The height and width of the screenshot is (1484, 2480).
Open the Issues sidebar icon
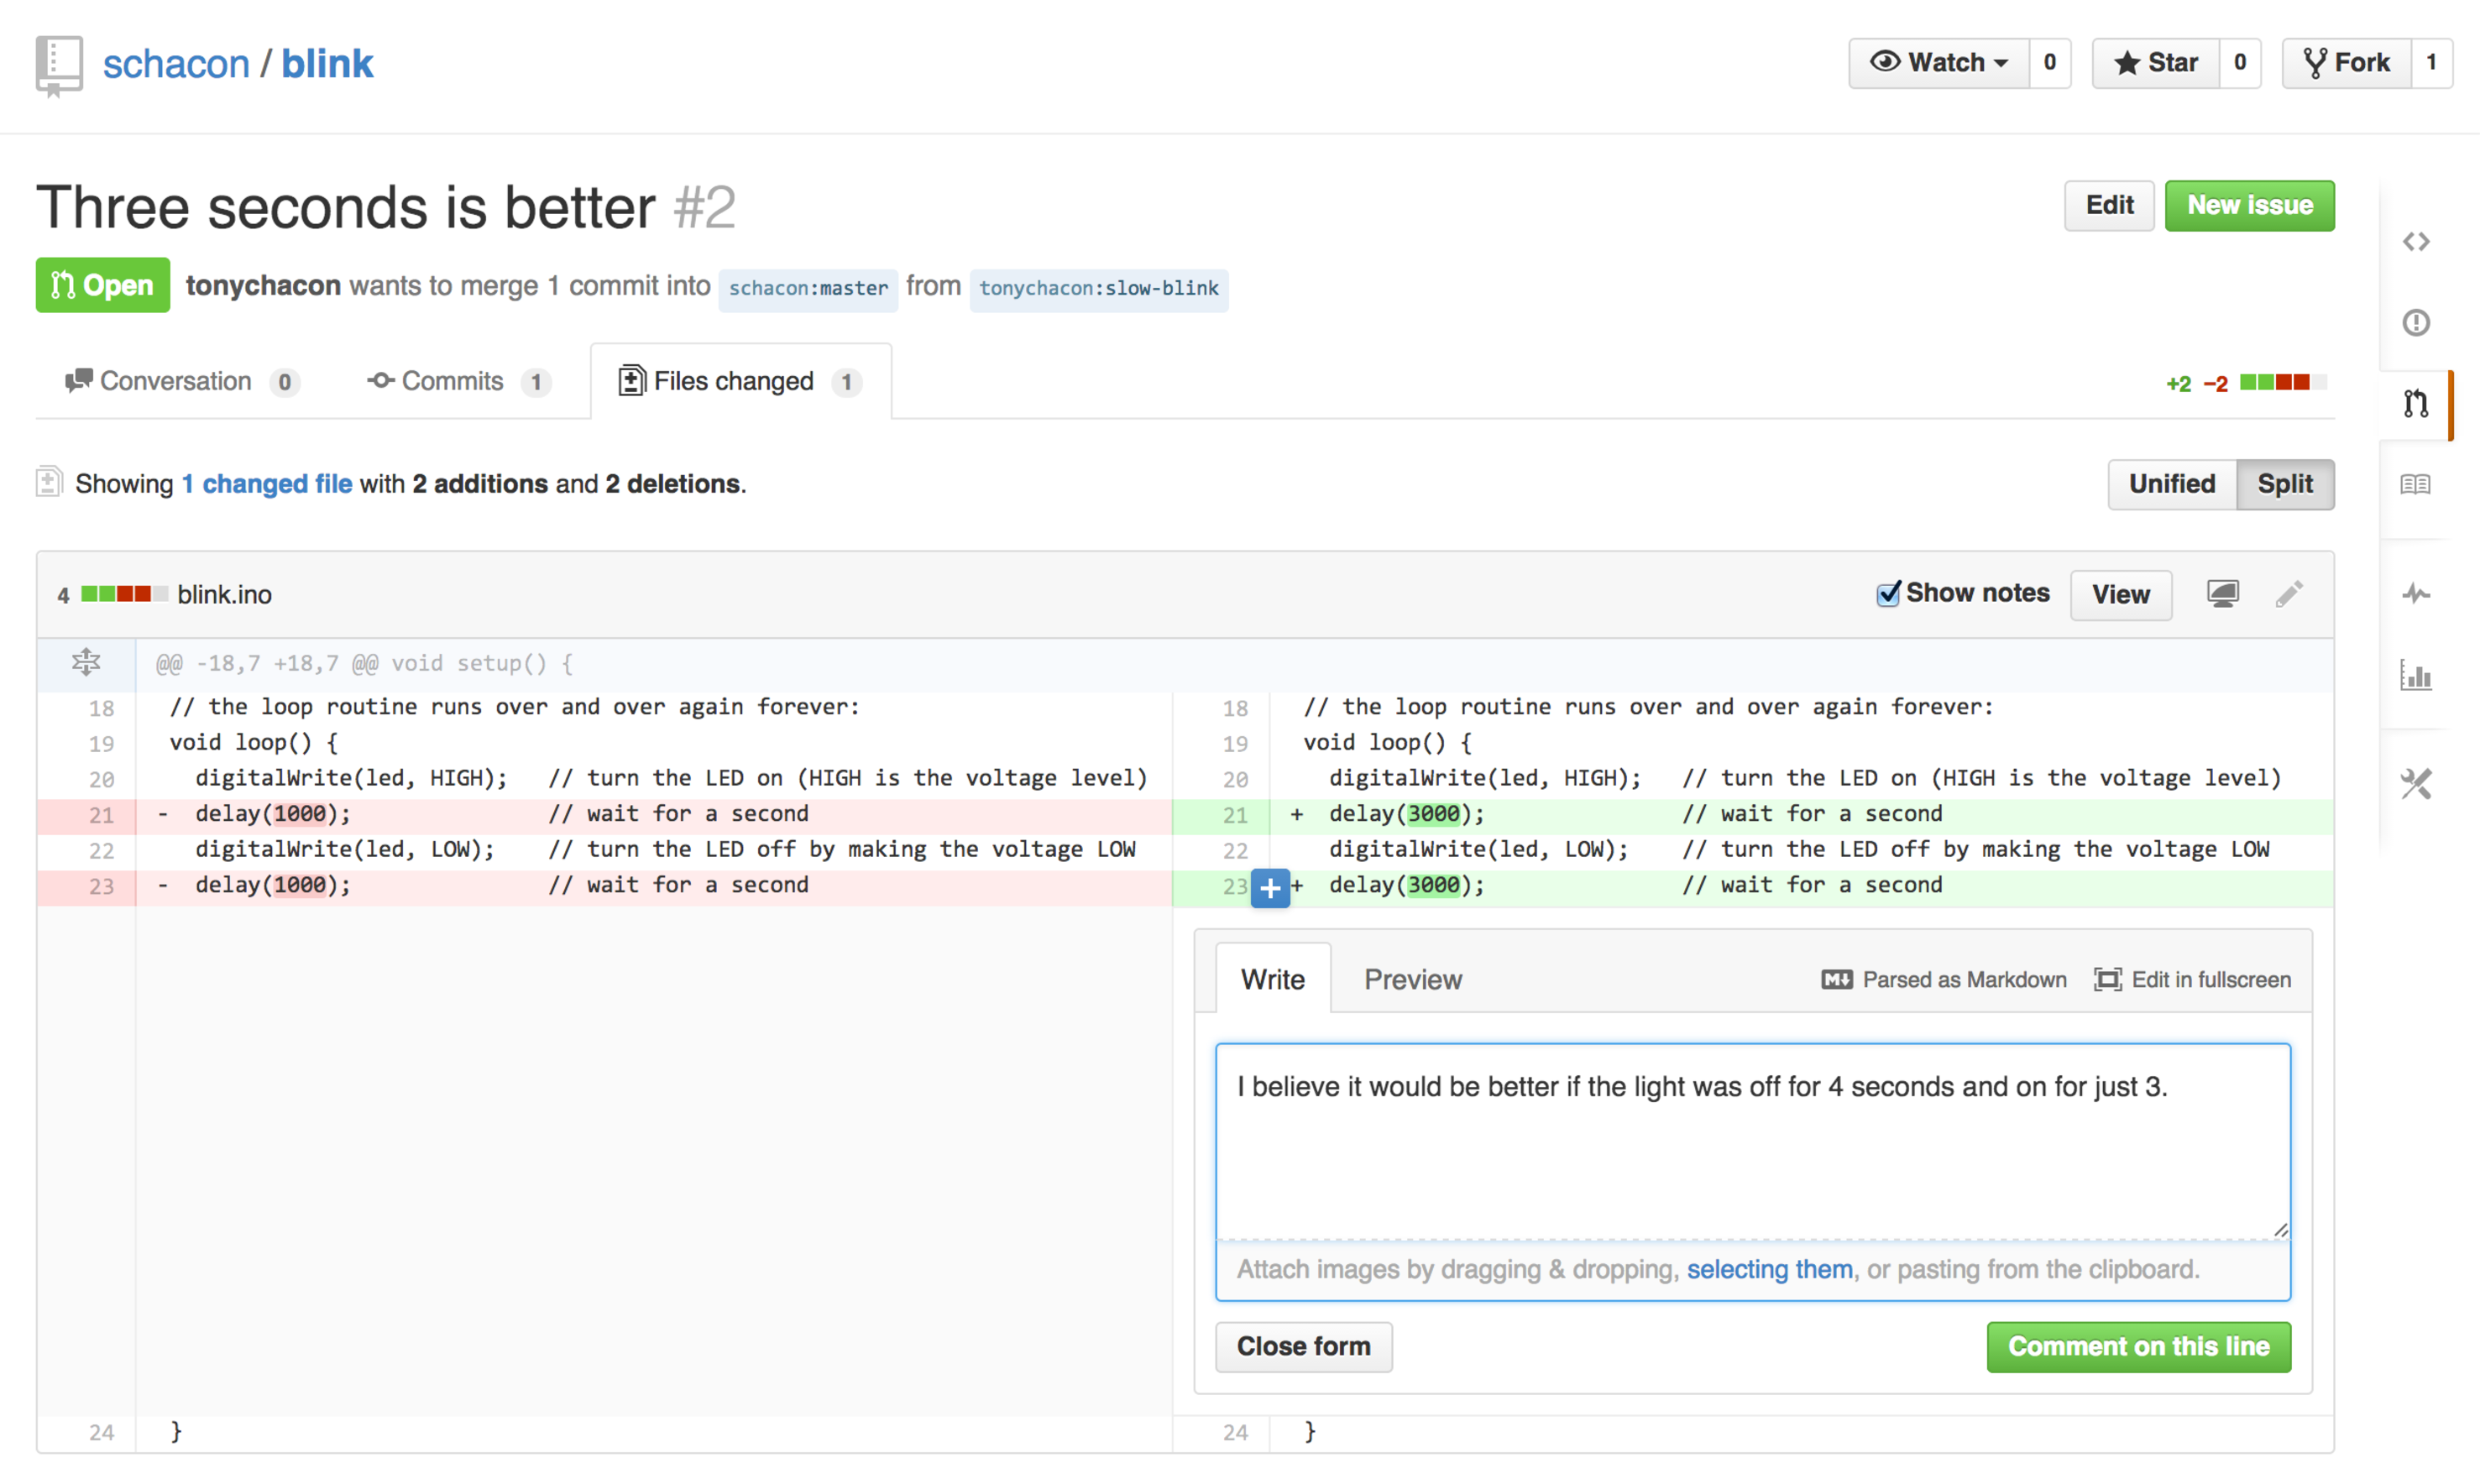[x=2416, y=322]
